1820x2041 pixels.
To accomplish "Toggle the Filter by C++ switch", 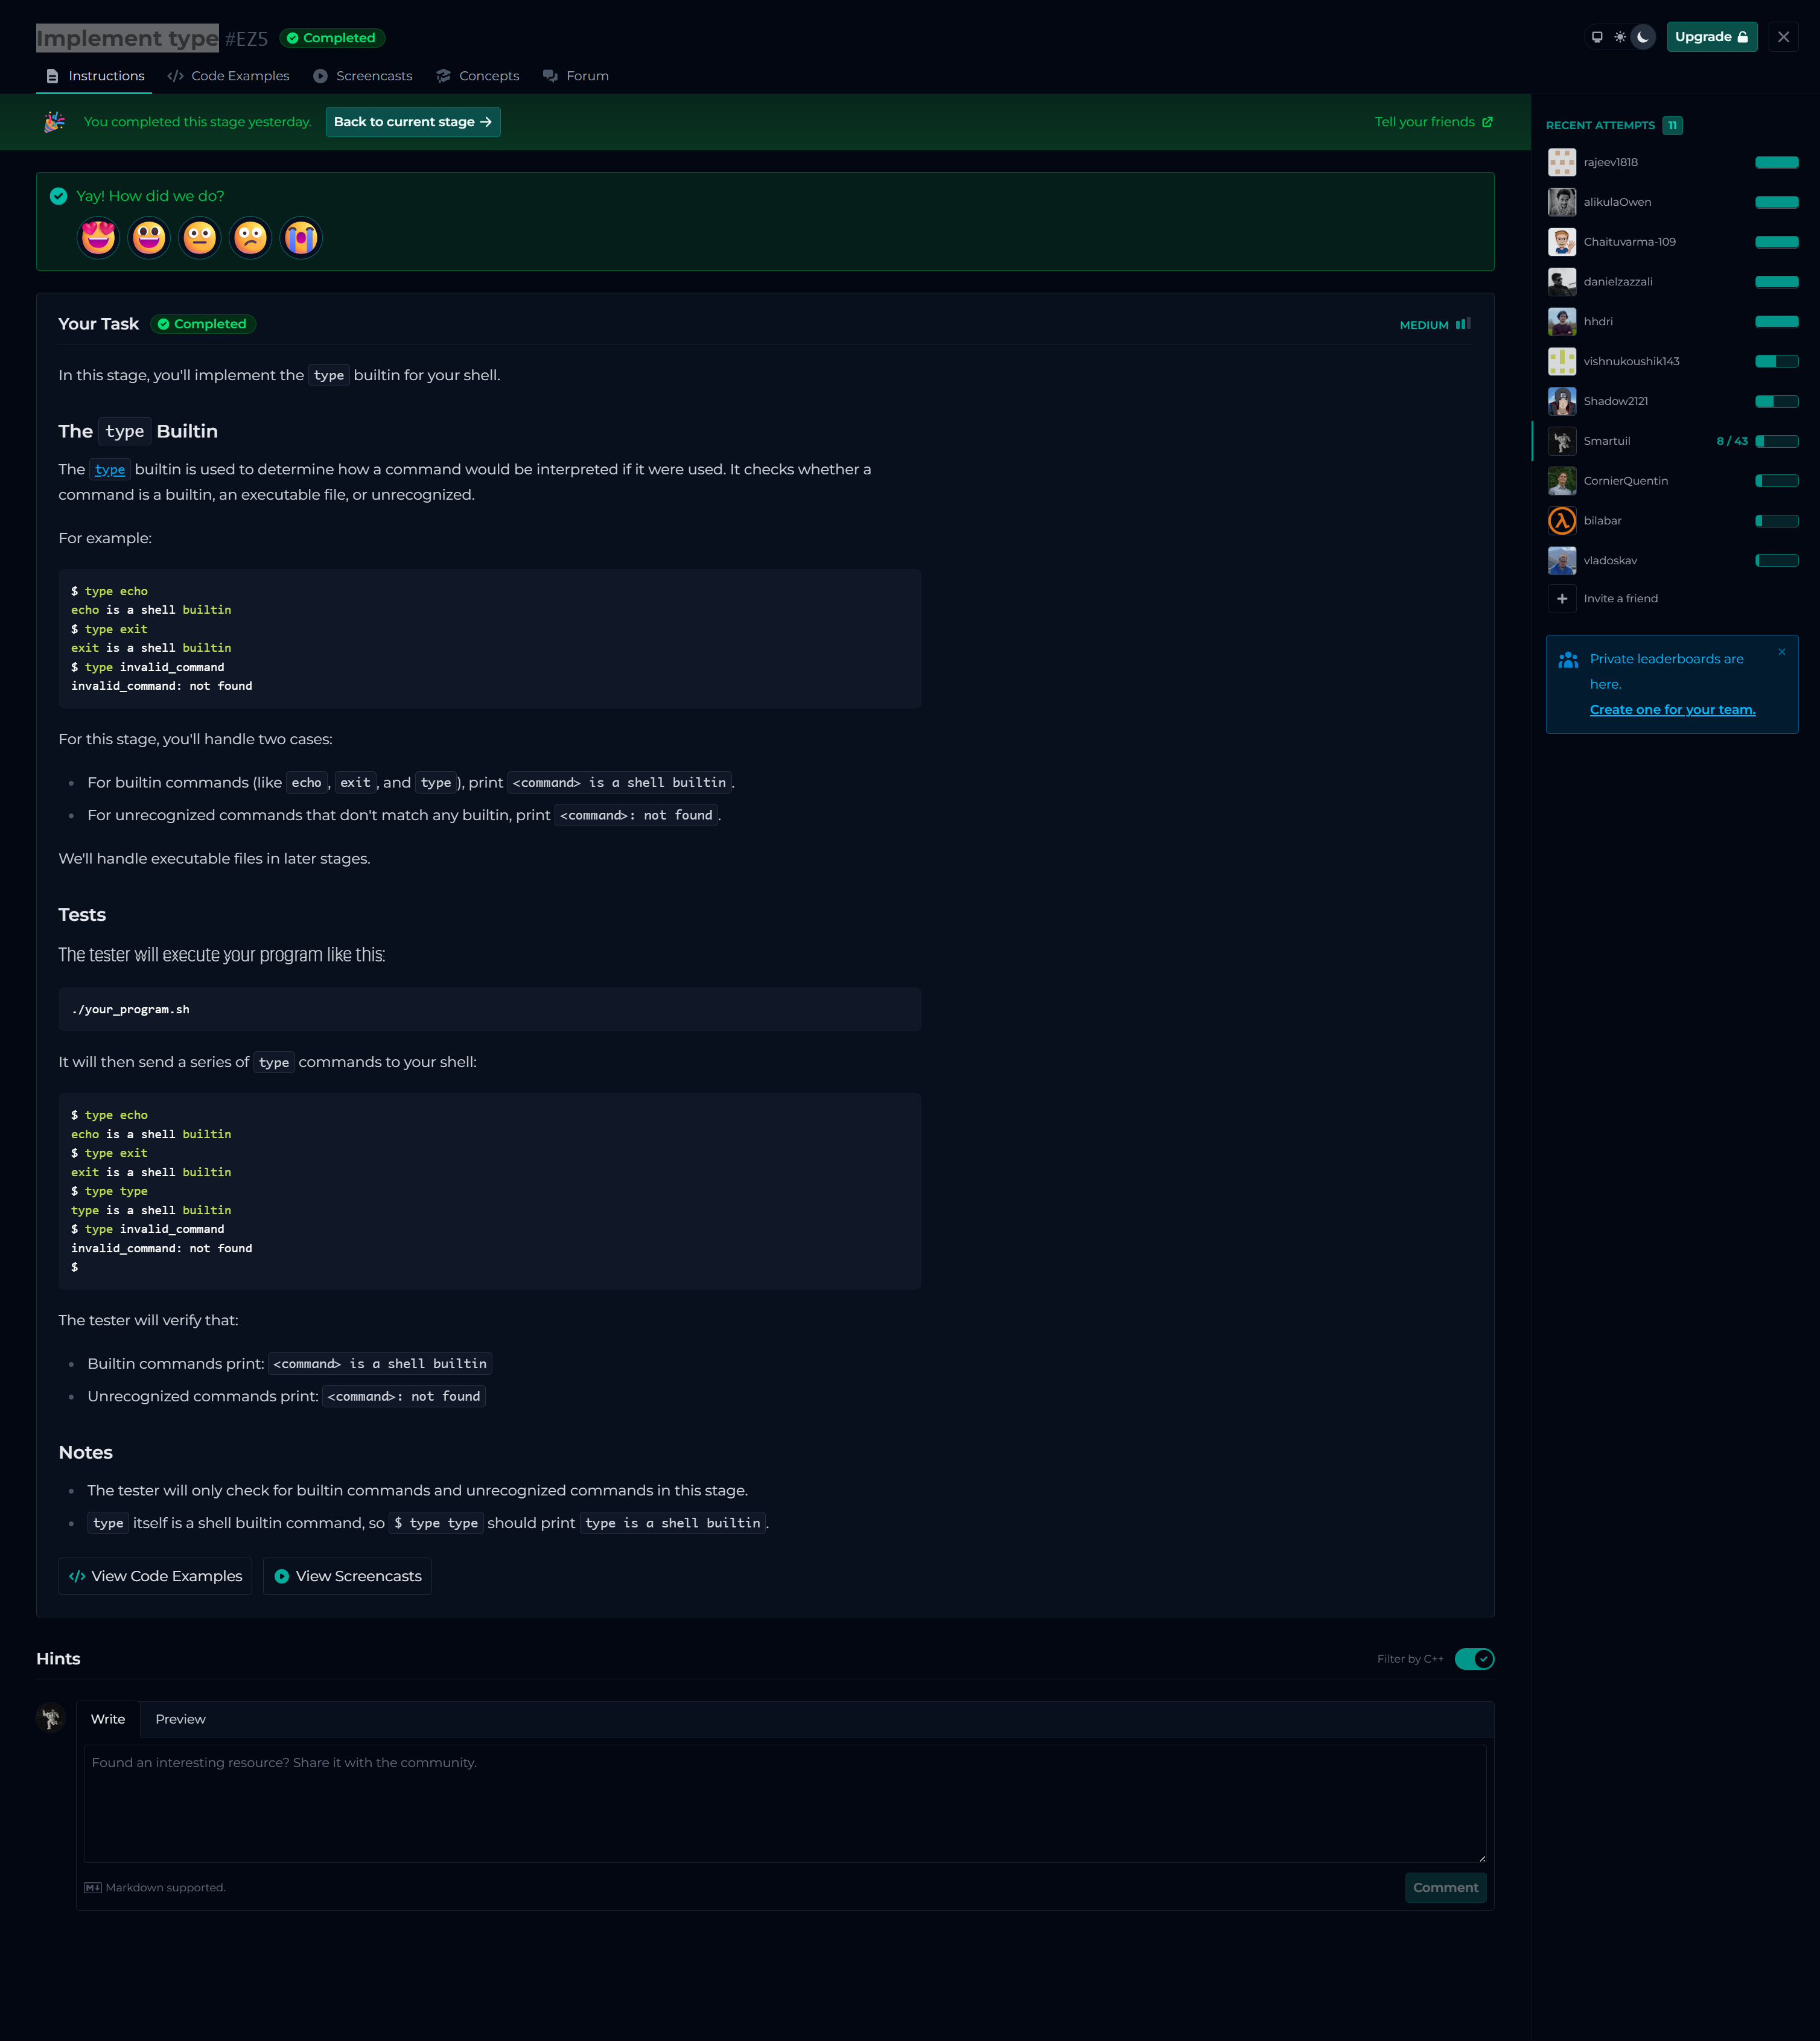I will pyautogui.click(x=1474, y=1659).
